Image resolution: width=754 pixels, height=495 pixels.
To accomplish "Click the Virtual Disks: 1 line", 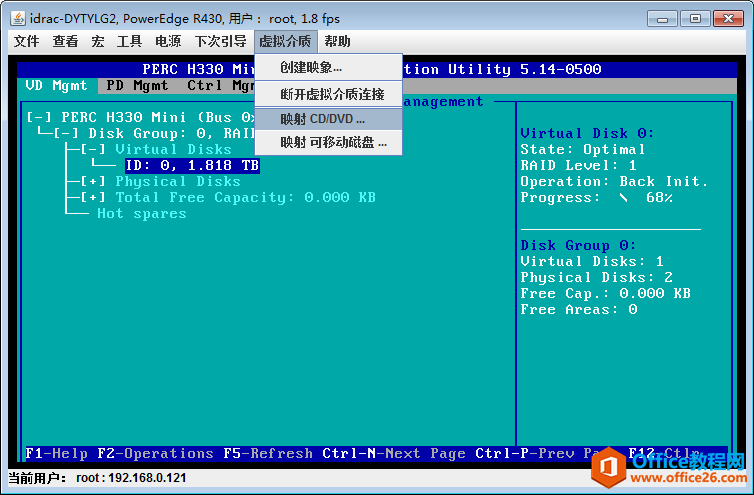I will [592, 262].
